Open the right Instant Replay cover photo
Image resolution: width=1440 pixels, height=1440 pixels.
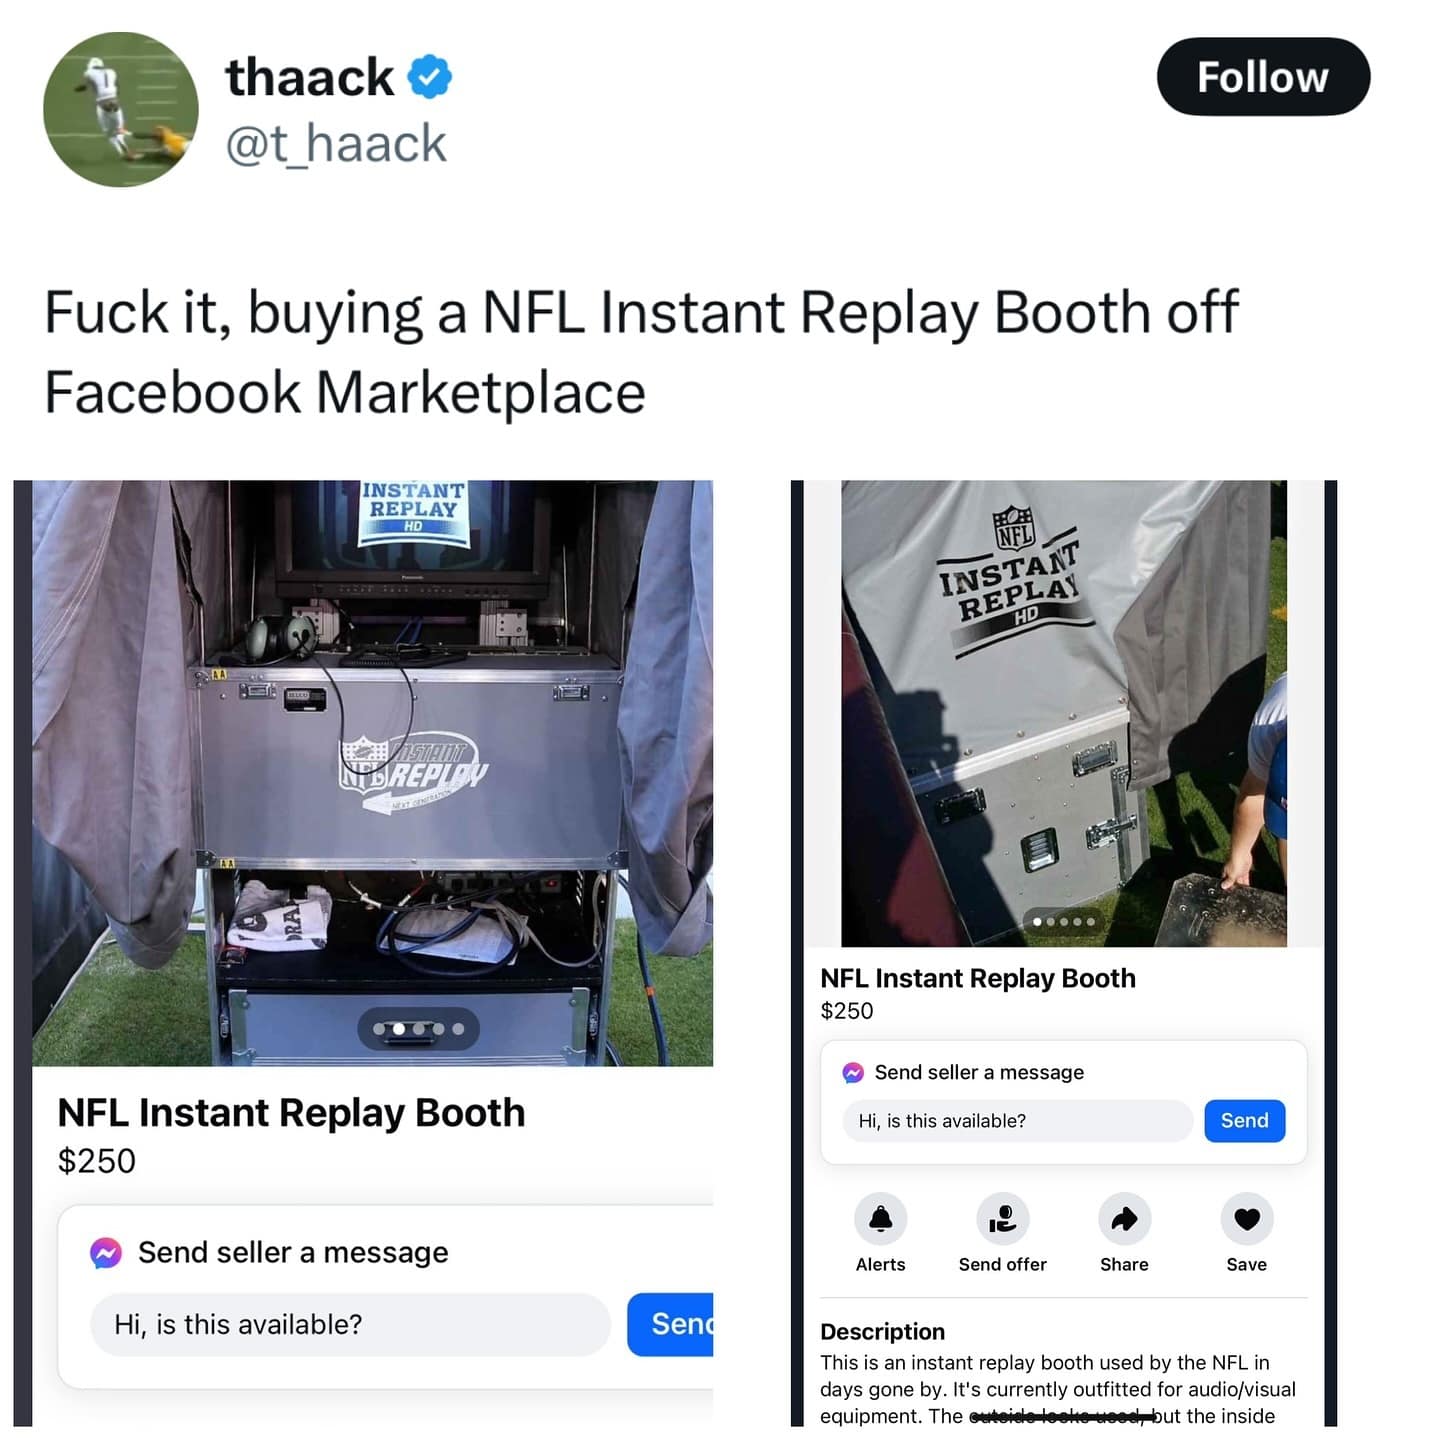coord(1064,713)
